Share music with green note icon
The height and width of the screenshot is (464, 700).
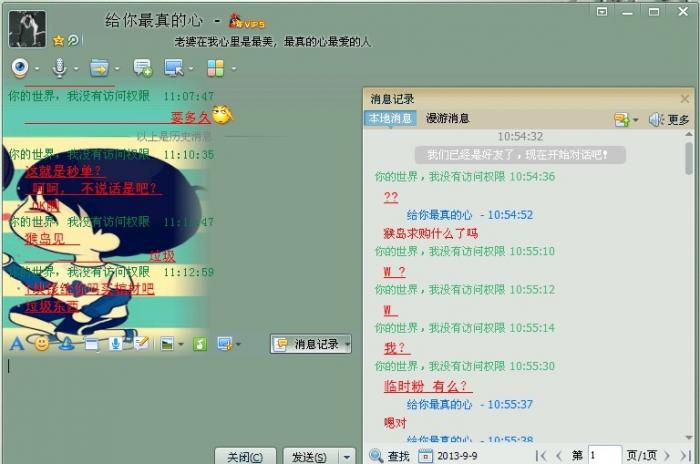pyautogui.click(x=200, y=344)
